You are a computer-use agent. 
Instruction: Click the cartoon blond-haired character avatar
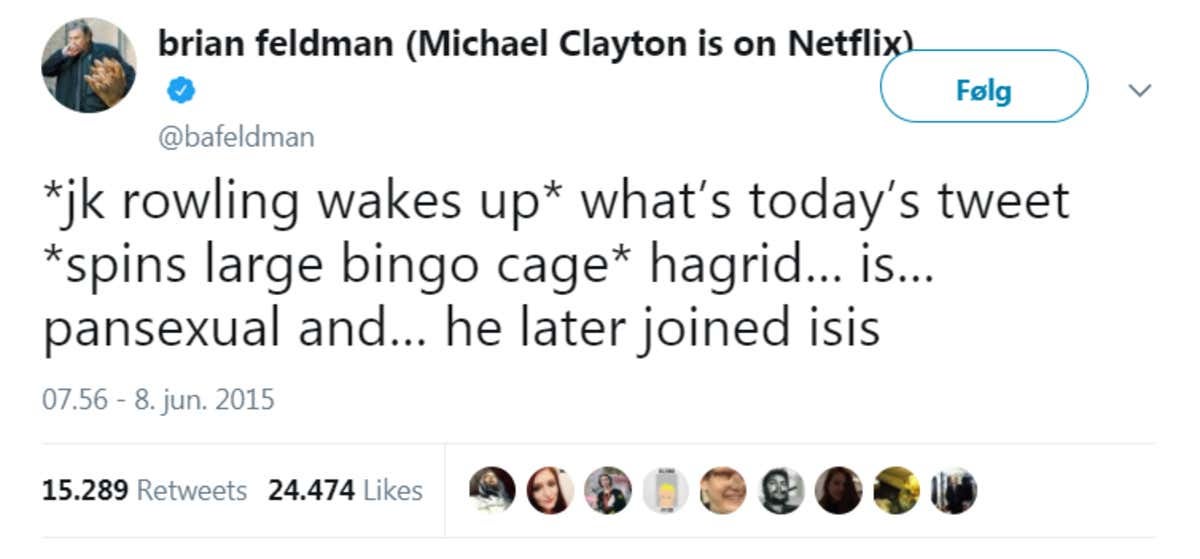point(666,490)
